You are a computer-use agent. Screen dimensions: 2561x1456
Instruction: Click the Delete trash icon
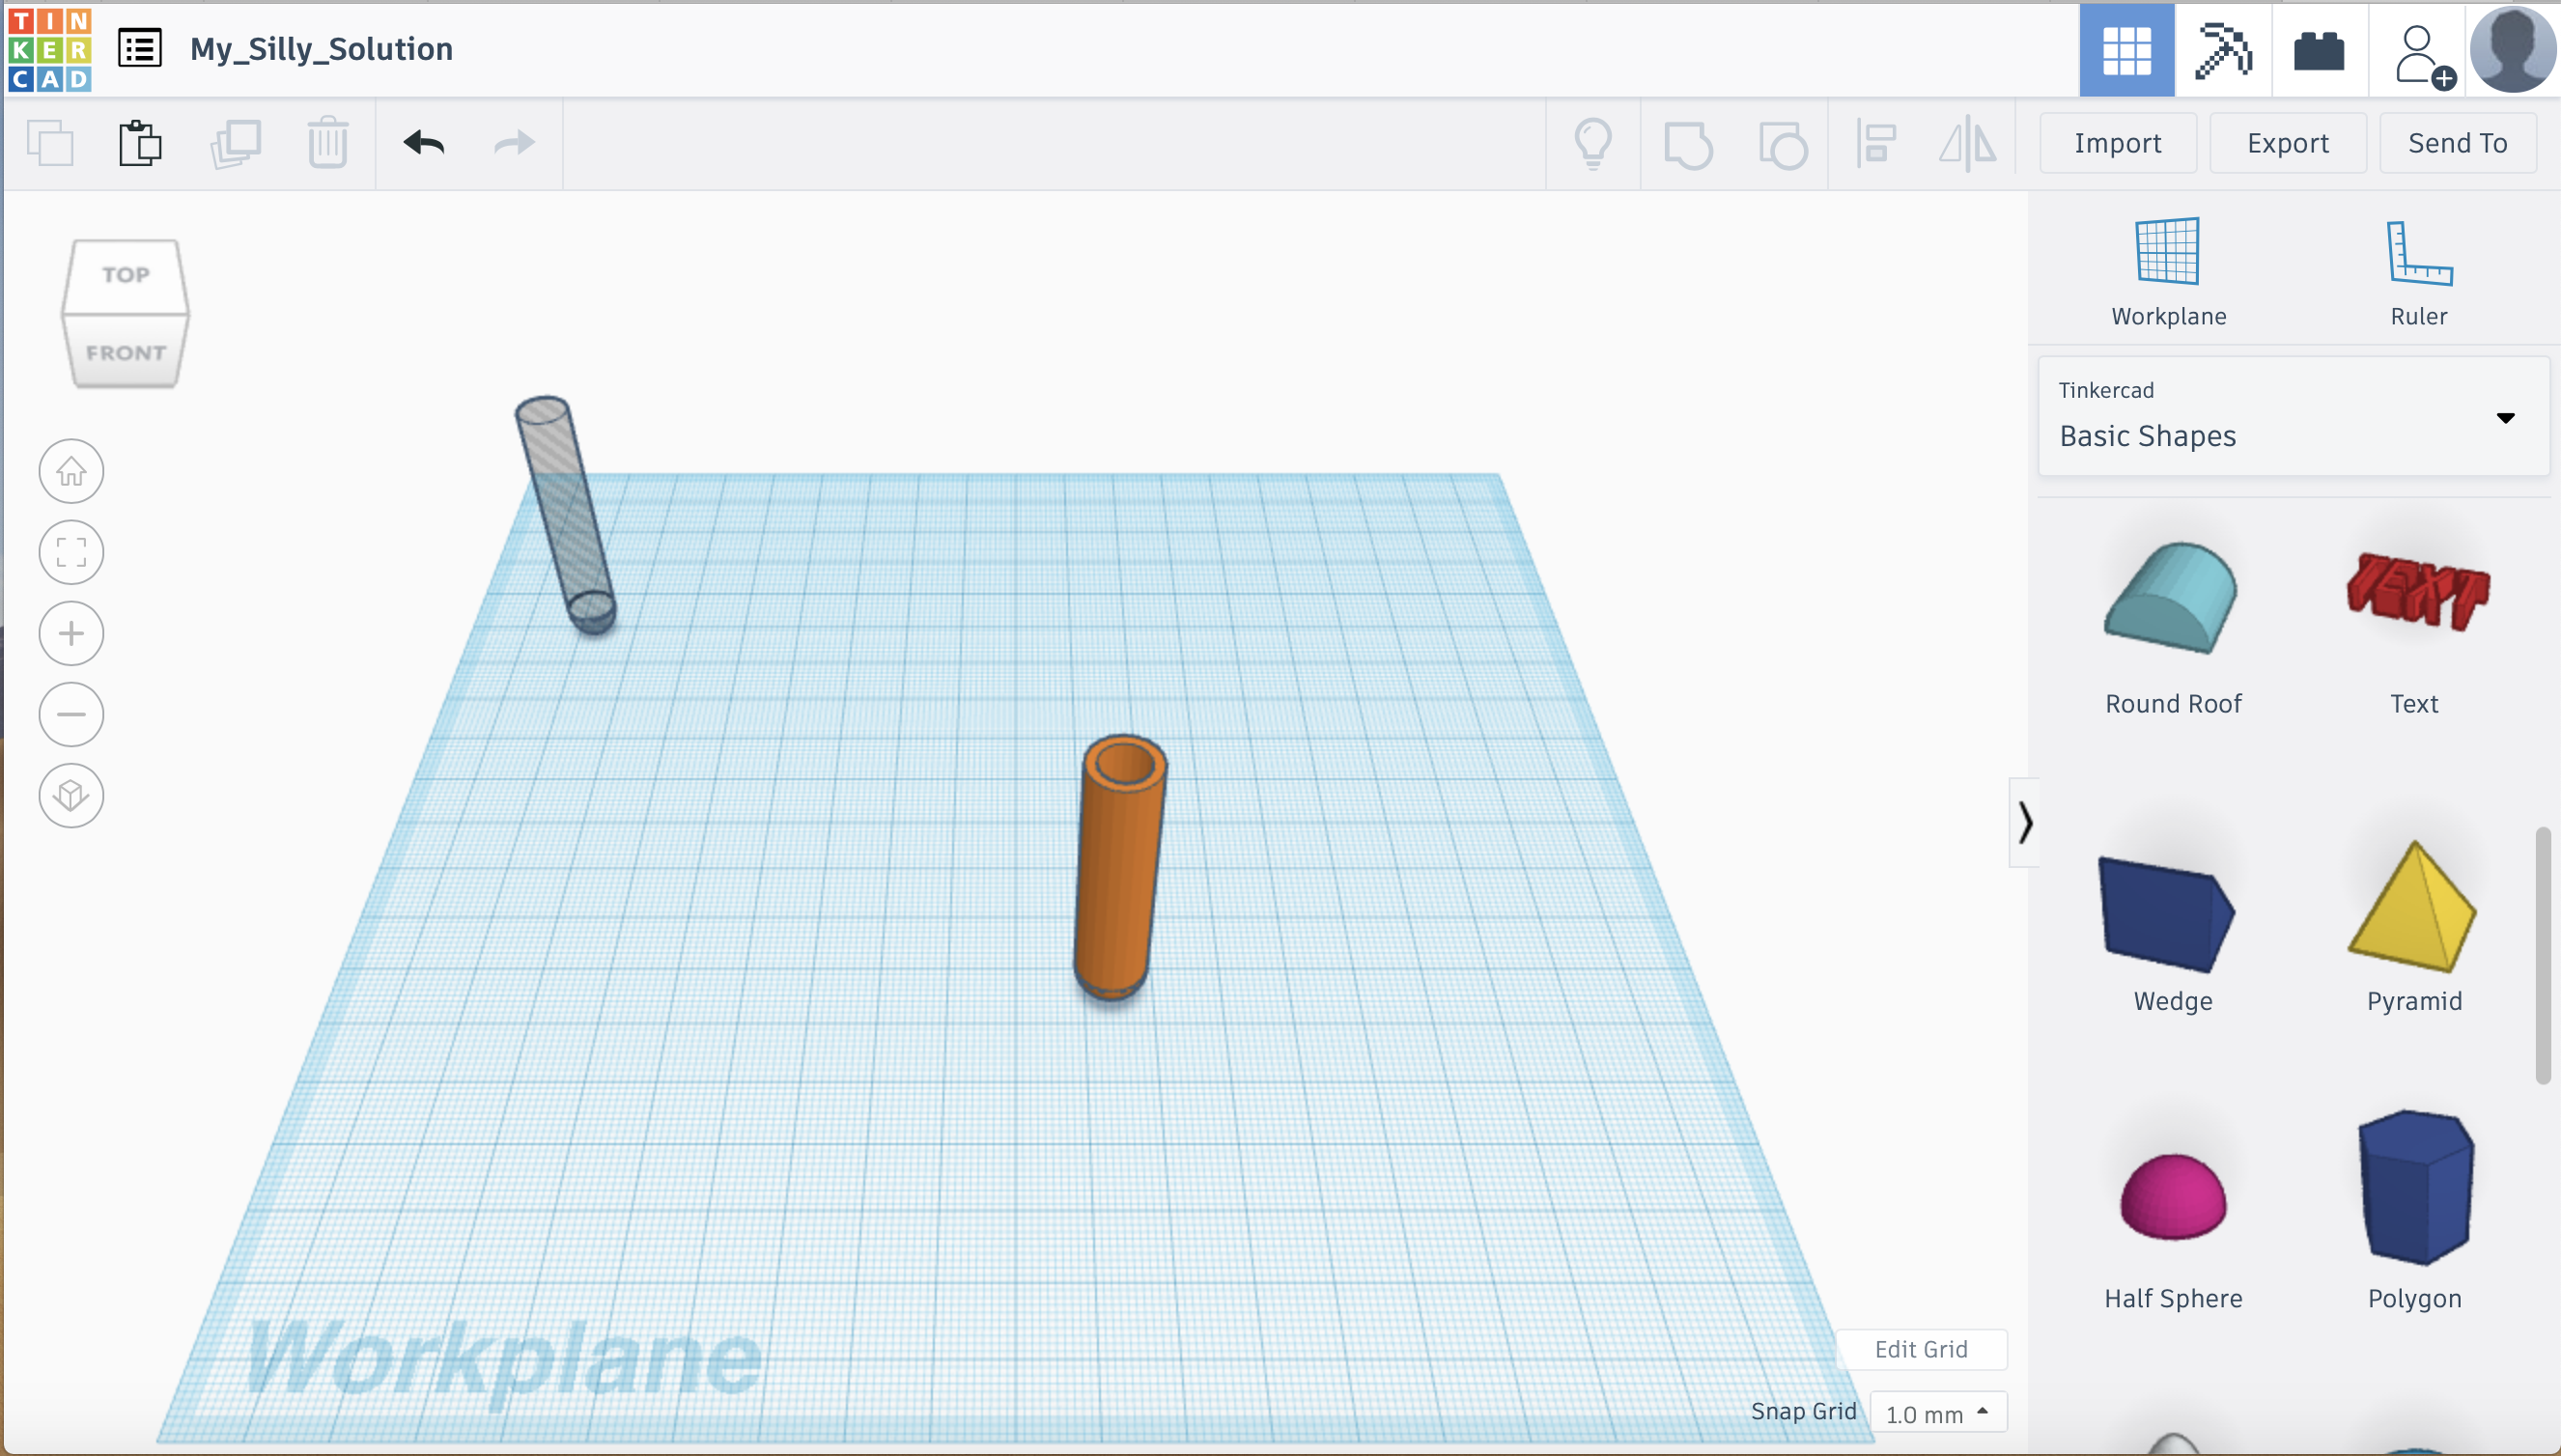click(327, 143)
